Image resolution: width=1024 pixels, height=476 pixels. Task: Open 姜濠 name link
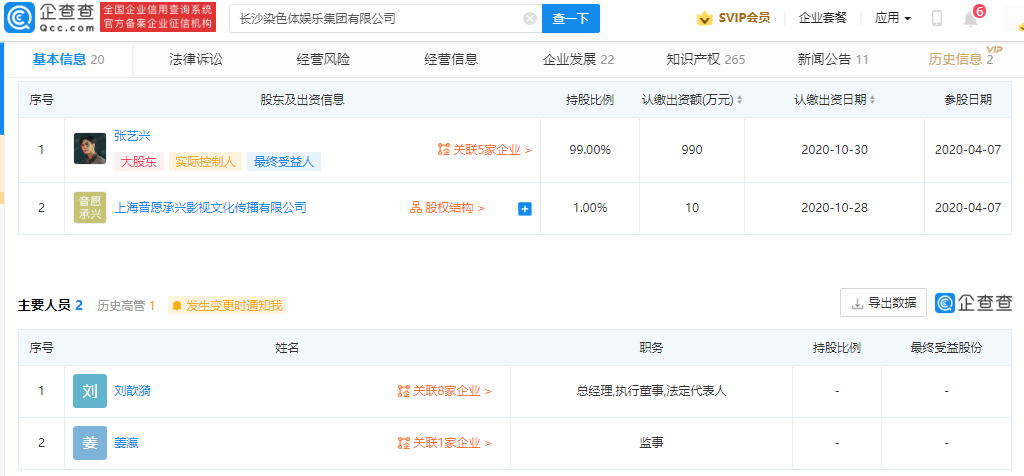127,443
